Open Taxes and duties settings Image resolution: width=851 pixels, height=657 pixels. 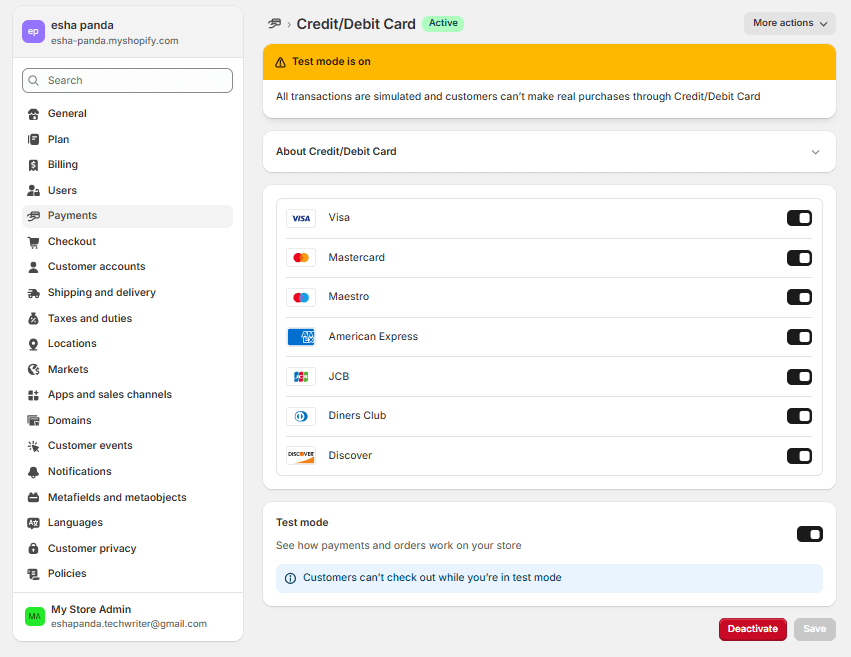click(x=90, y=318)
